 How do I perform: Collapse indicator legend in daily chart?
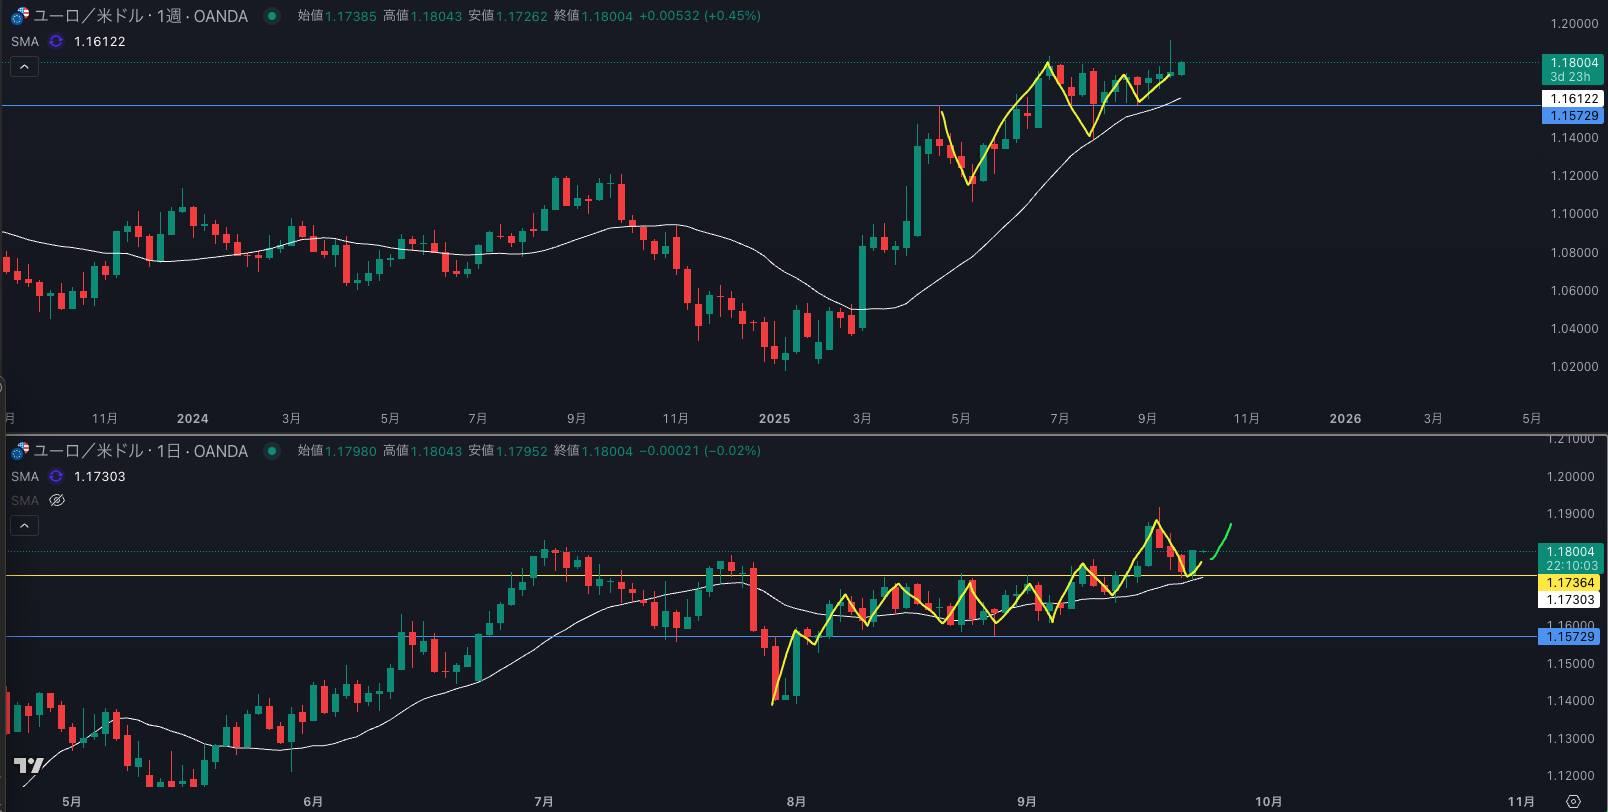pos(24,525)
